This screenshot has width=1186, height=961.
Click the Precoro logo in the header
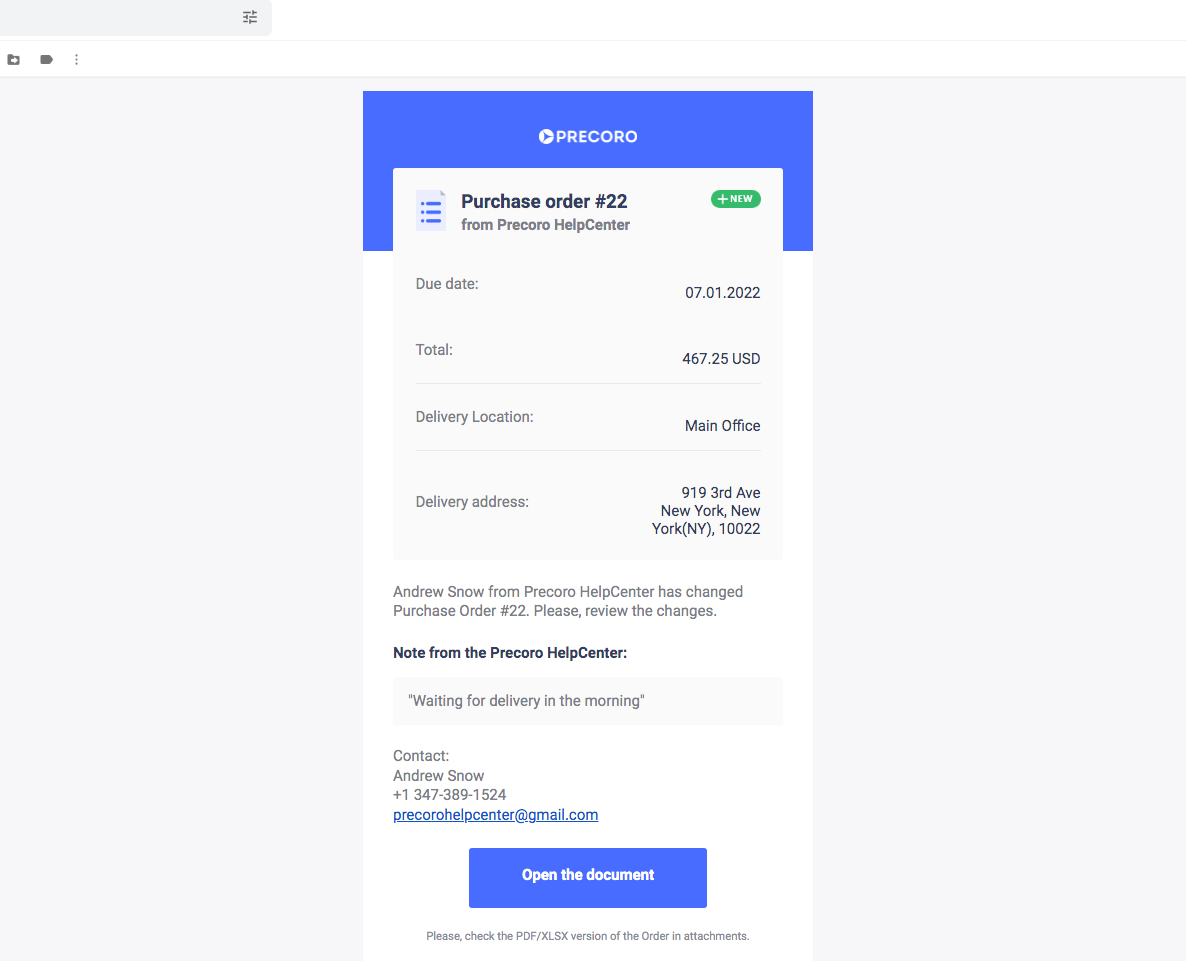point(588,137)
